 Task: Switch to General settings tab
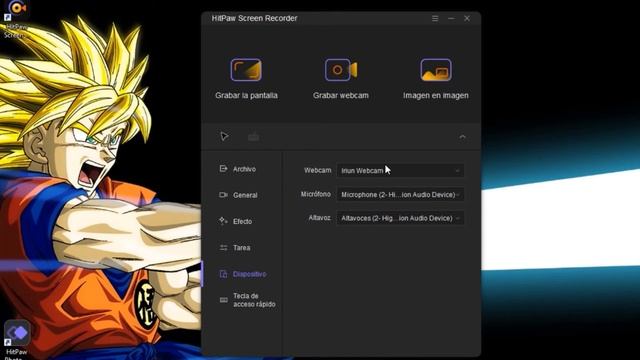coord(239,195)
